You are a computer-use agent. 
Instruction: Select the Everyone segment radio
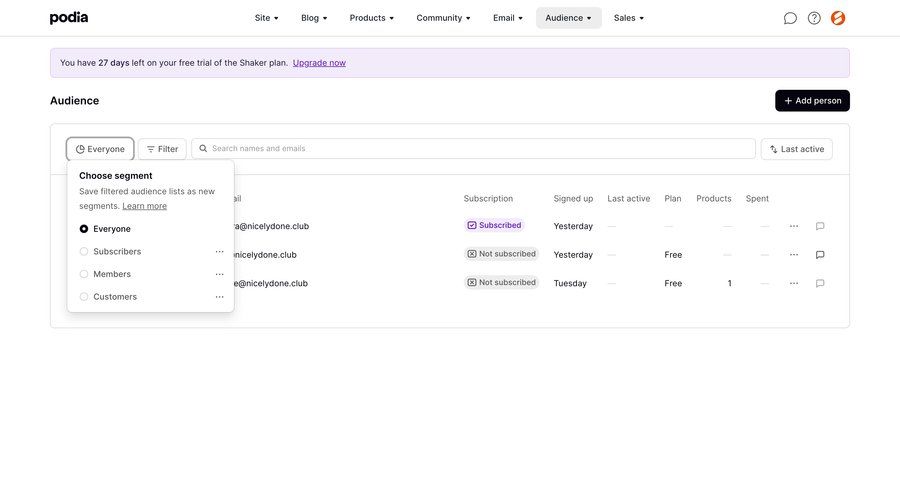84,229
